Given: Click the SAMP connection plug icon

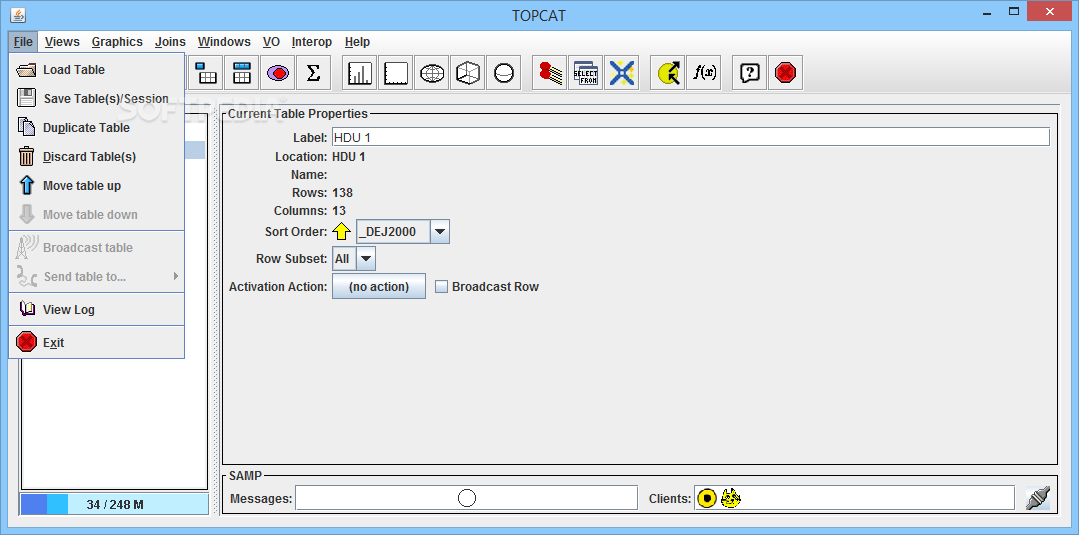Looking at the screenshot, I should tap(1037, 499).
